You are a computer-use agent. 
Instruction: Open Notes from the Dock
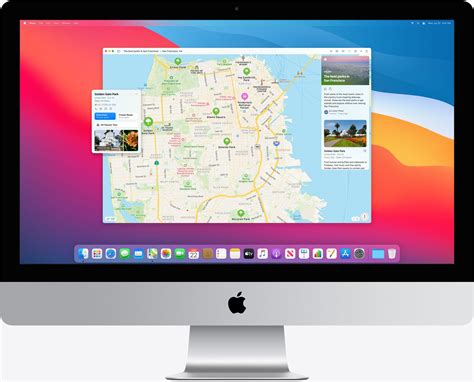pyautogui.click(x=235, y=254)
